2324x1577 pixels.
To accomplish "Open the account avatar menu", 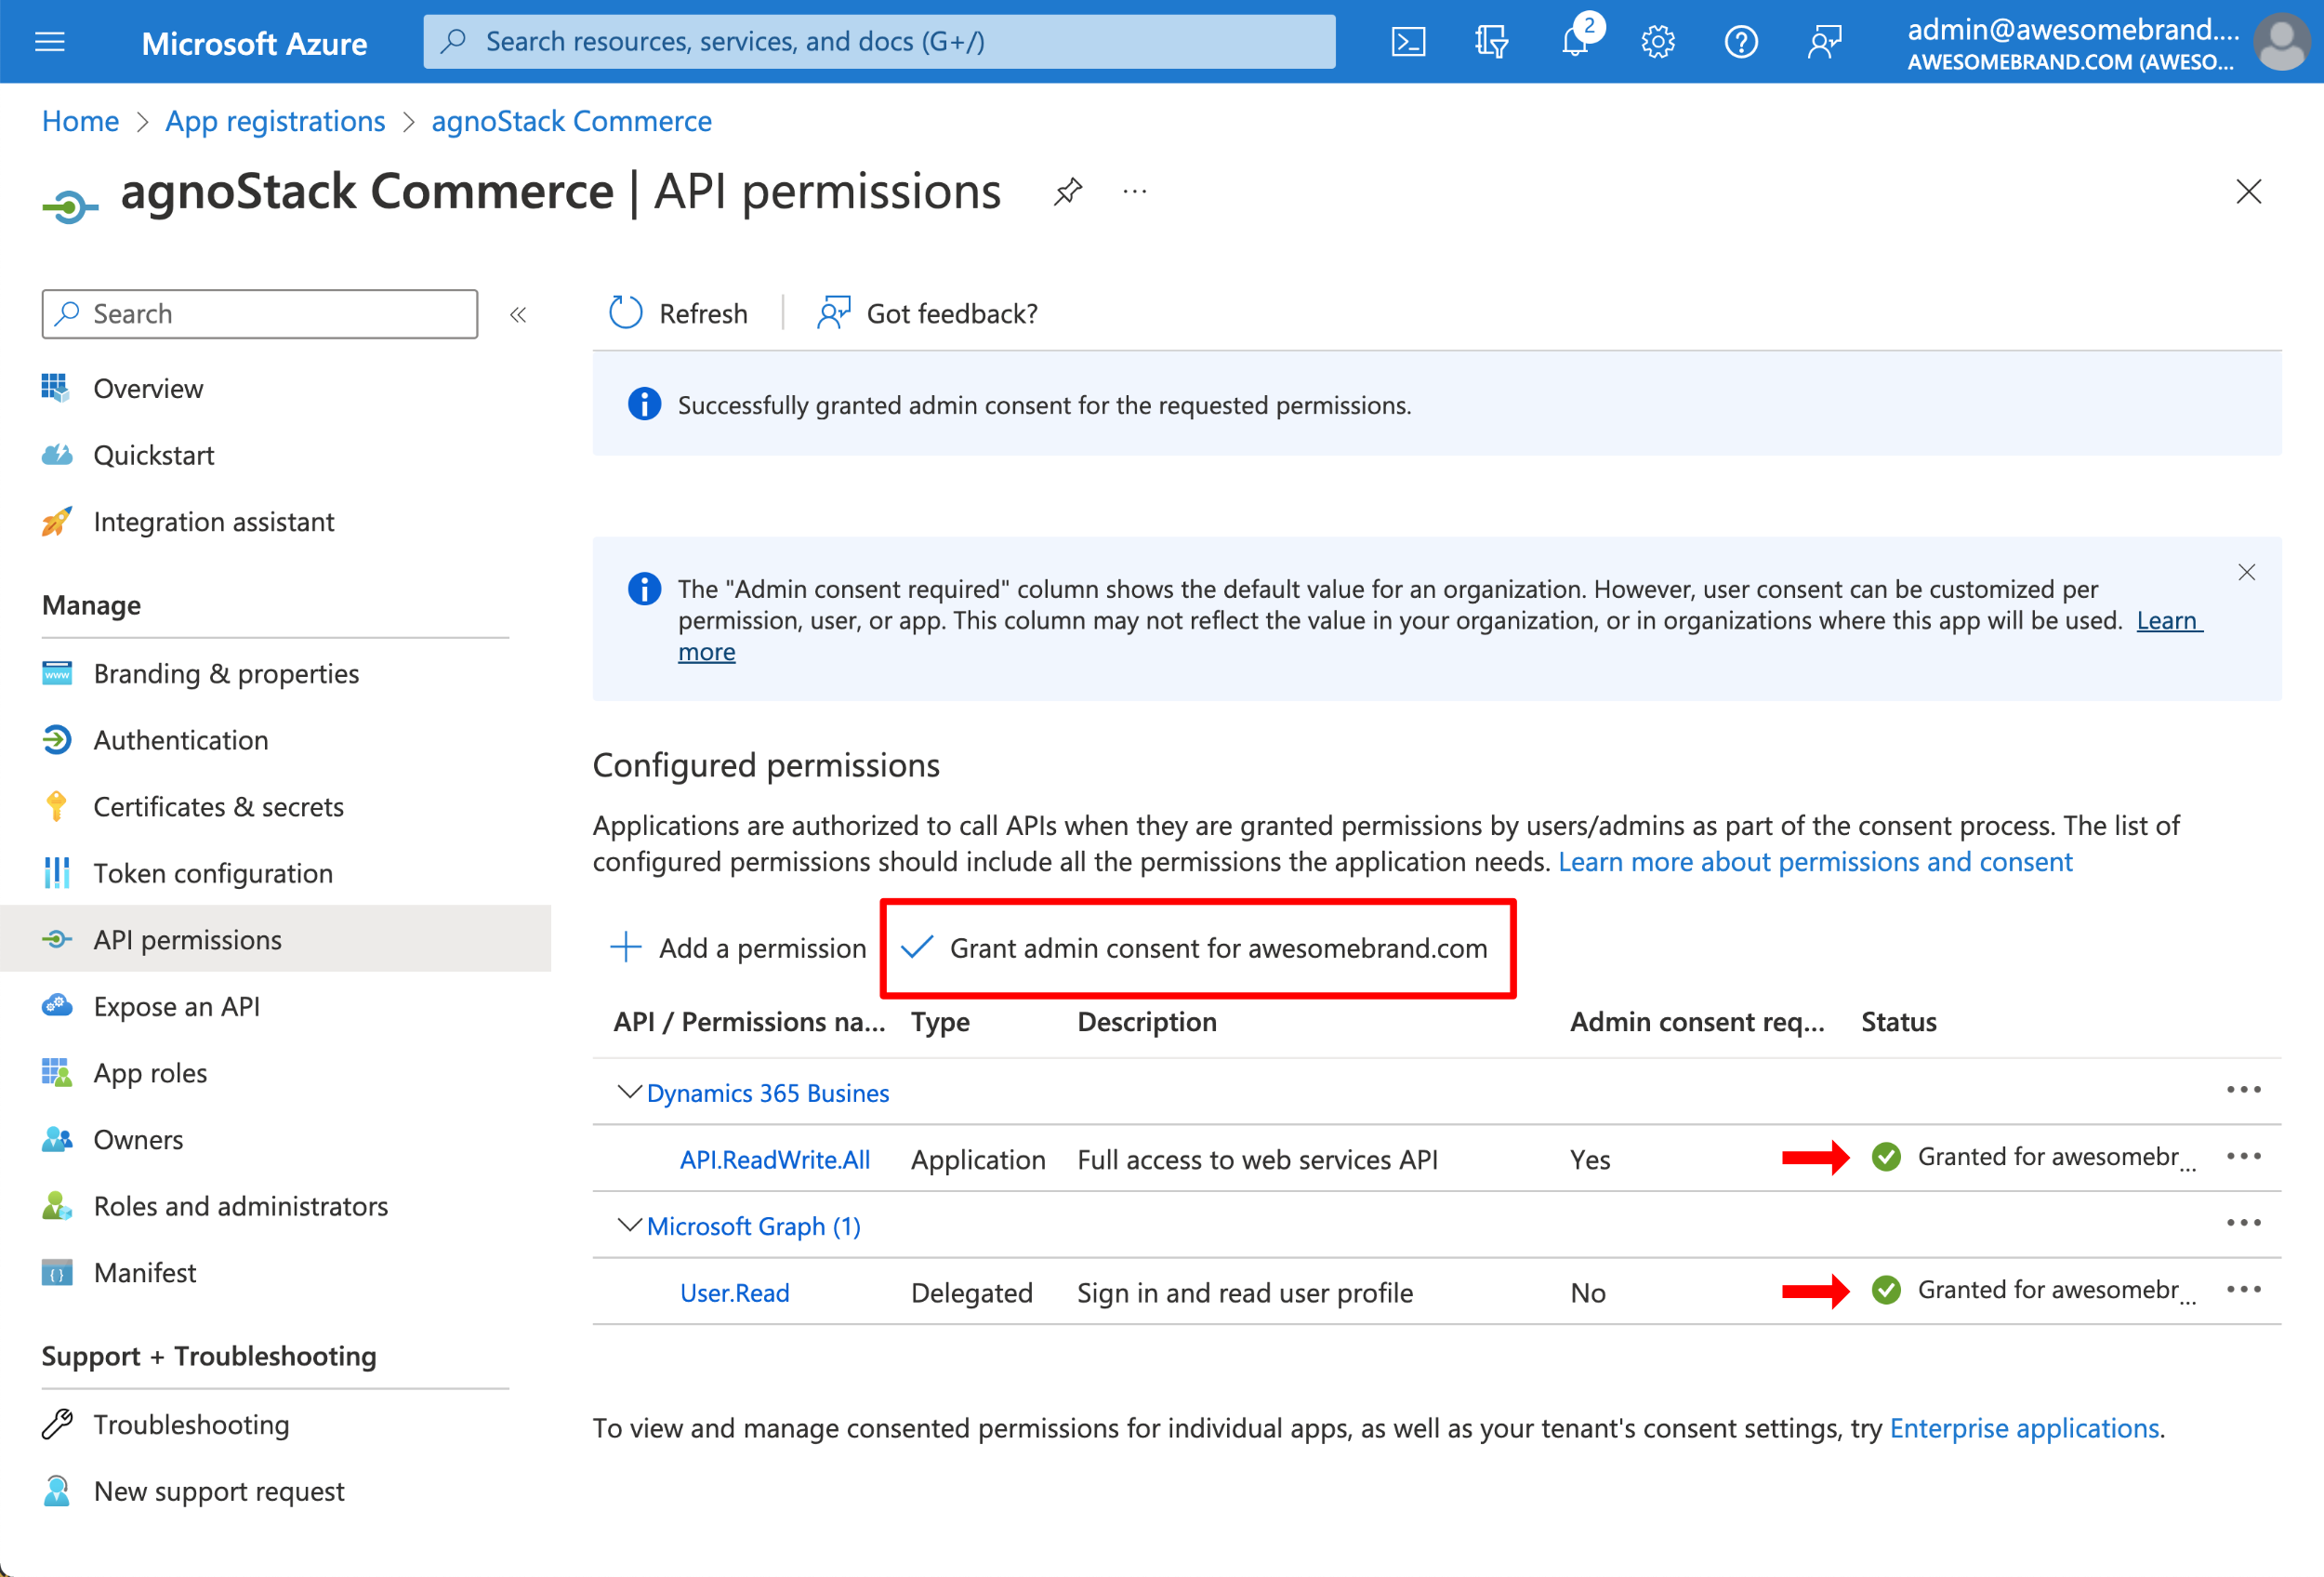I will [2281, 42].
